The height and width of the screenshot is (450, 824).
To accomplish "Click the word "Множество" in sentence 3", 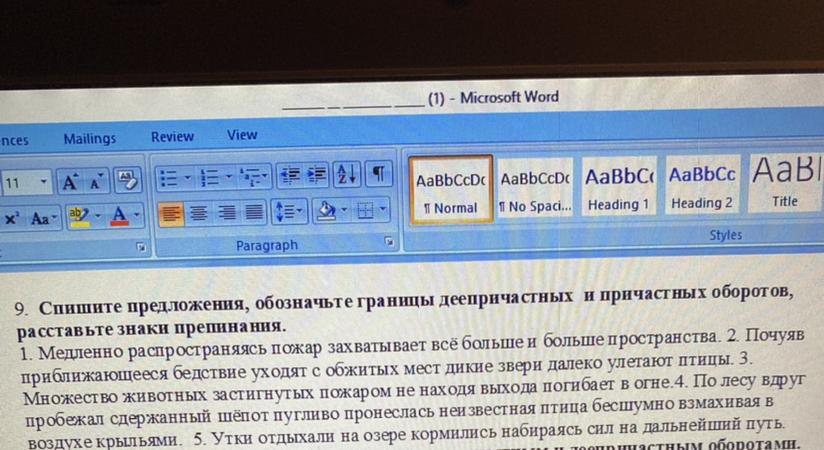I will click(71, 397).
